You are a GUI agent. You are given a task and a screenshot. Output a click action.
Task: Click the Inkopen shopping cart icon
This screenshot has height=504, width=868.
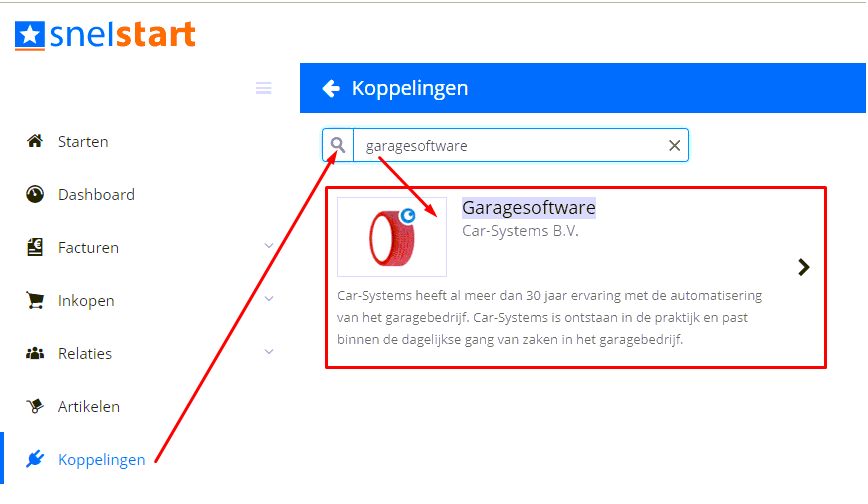[x=35, y=300]
